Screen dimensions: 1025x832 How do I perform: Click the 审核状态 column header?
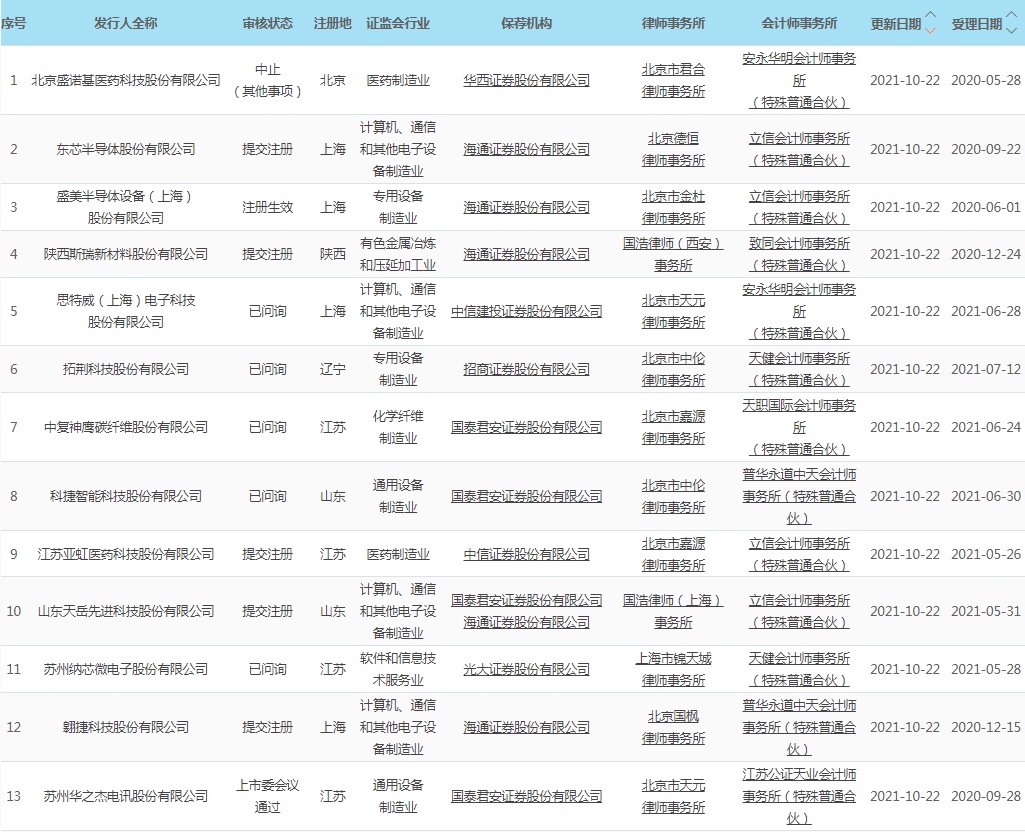pos(268,23)
